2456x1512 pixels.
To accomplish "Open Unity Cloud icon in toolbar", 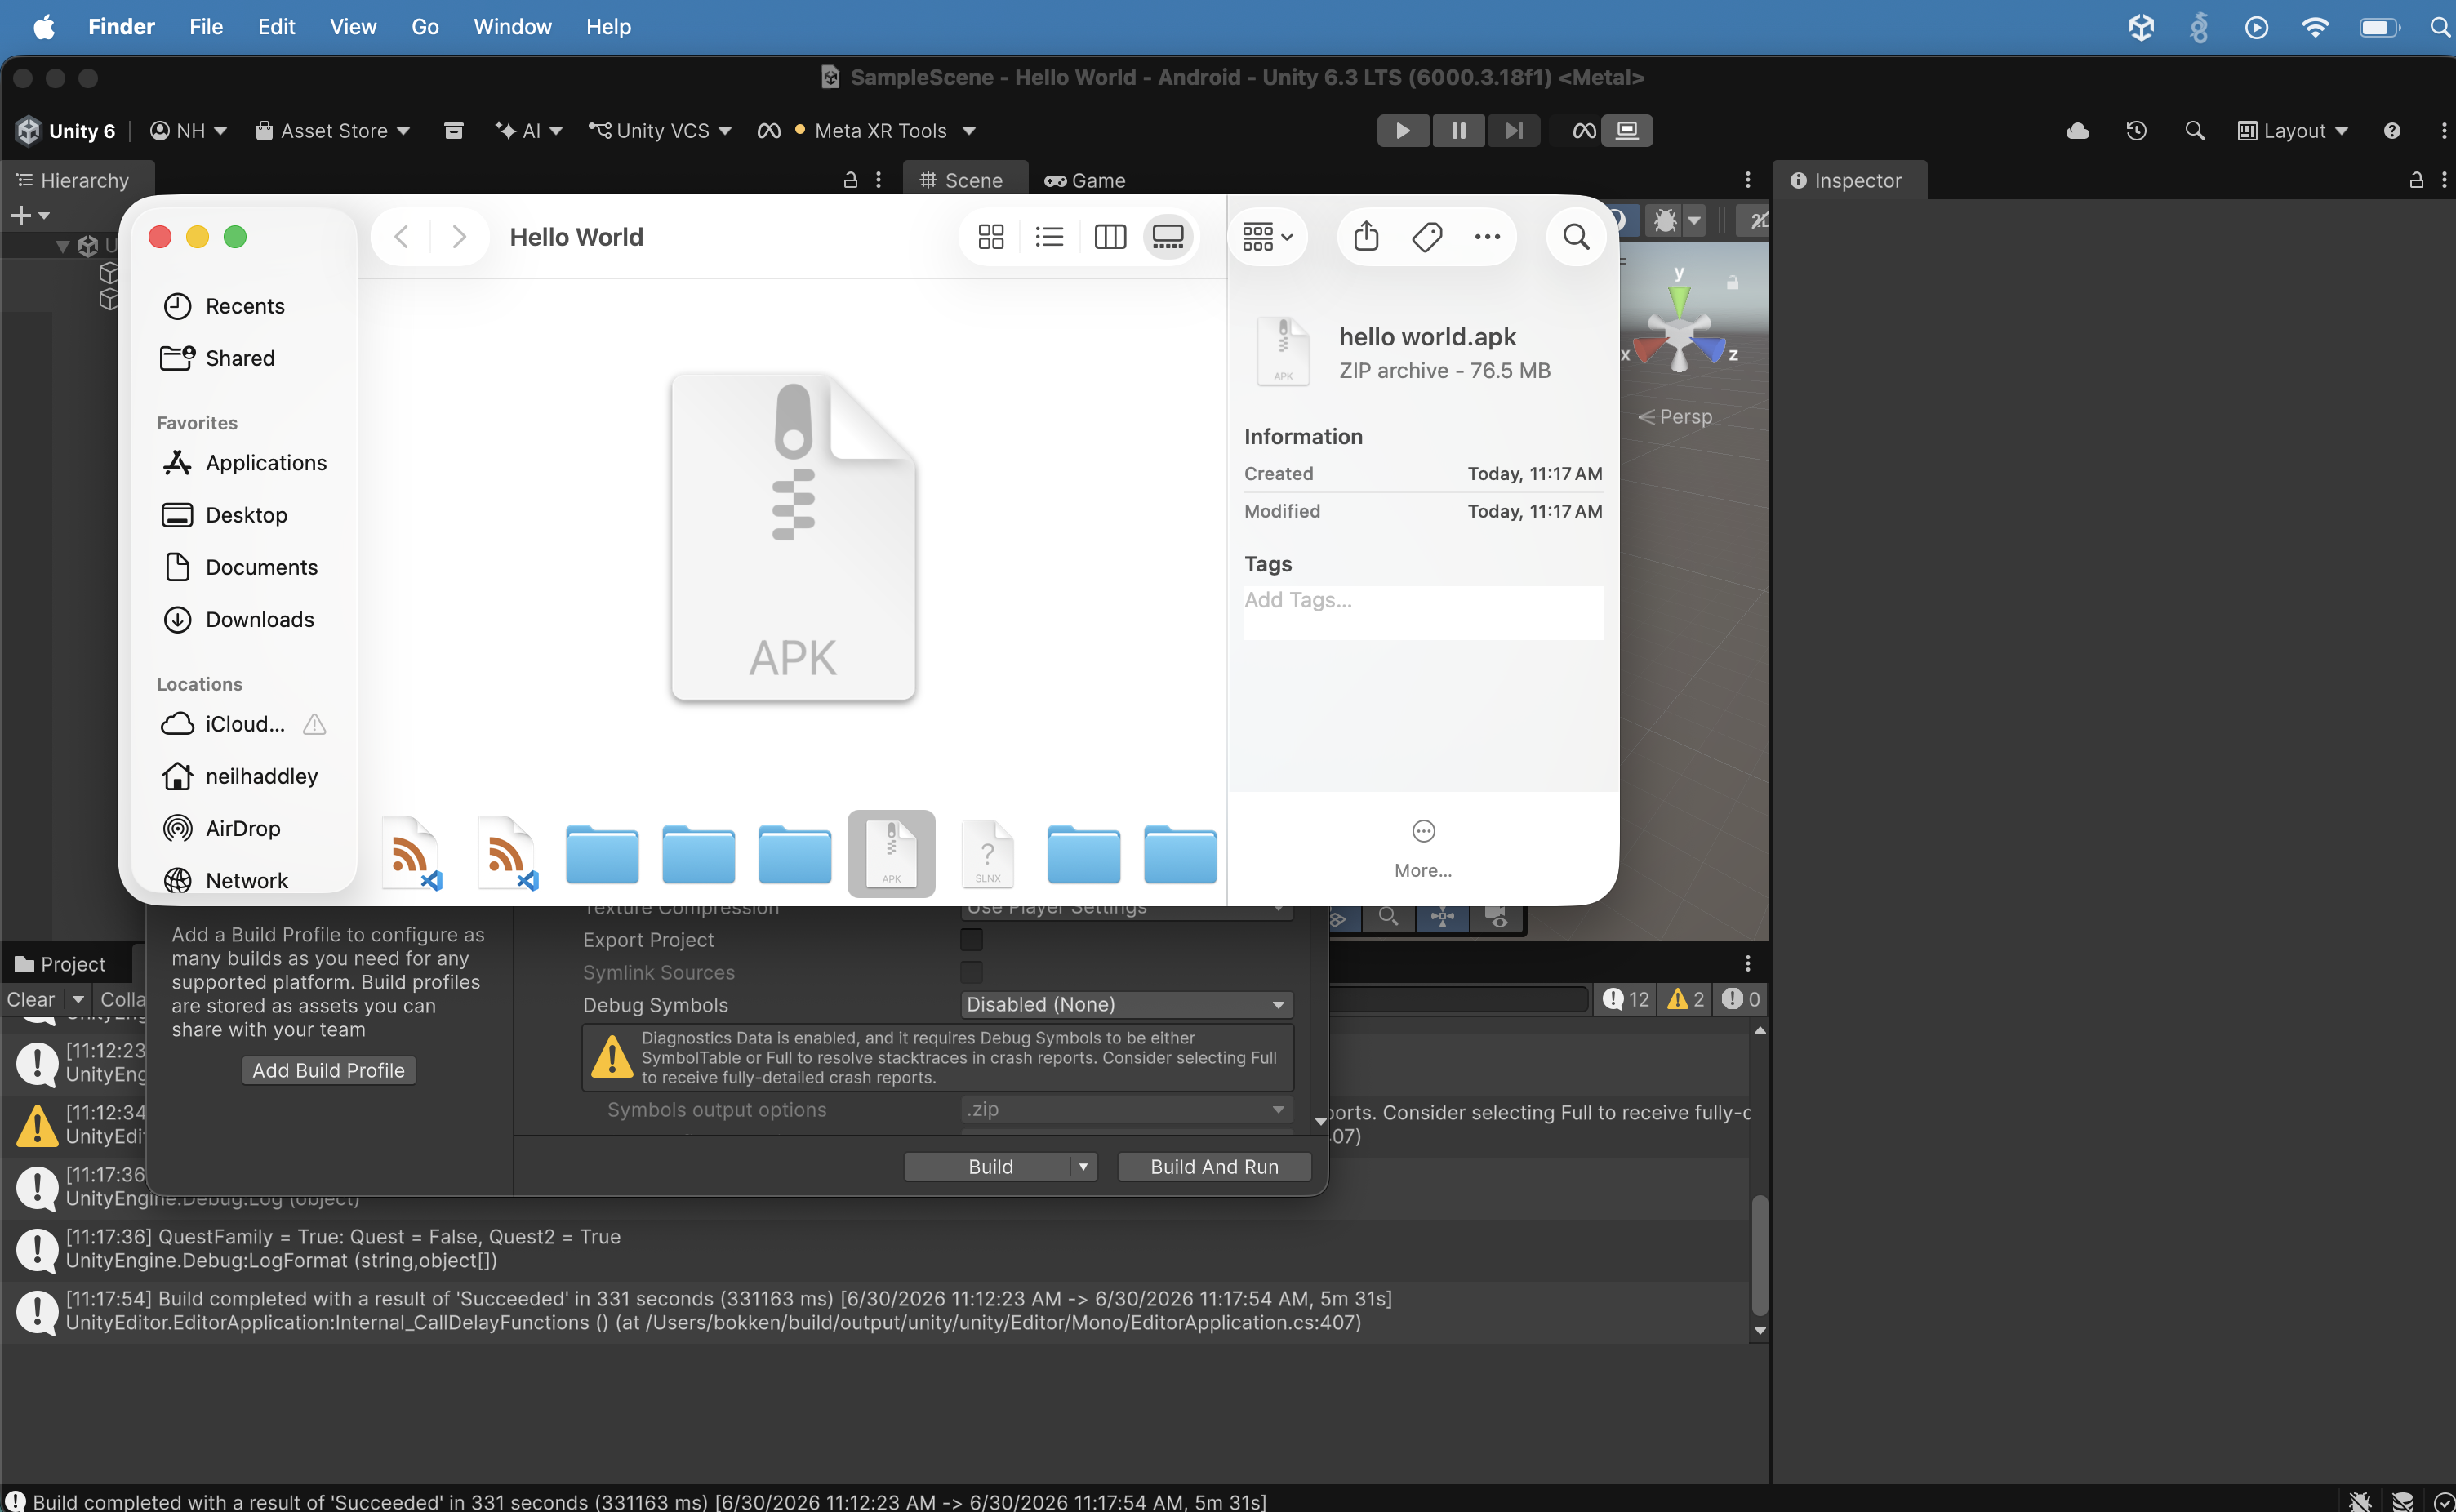I will point(2078,131).
